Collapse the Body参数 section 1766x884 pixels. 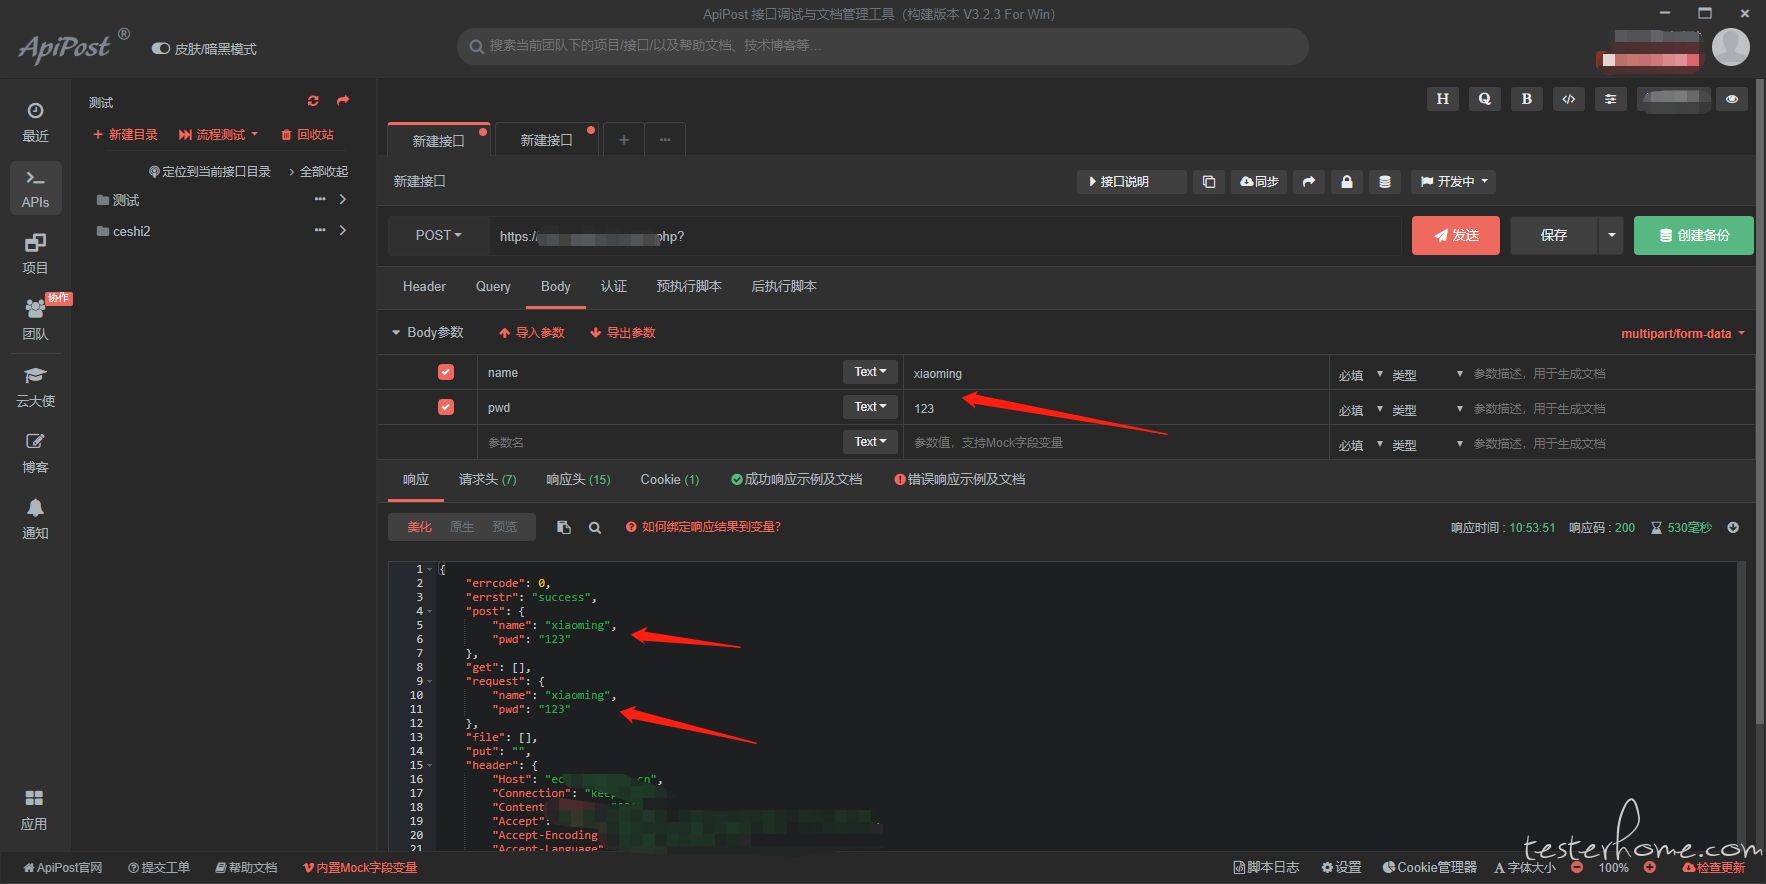pyautogui.click(x=427, y=332)
